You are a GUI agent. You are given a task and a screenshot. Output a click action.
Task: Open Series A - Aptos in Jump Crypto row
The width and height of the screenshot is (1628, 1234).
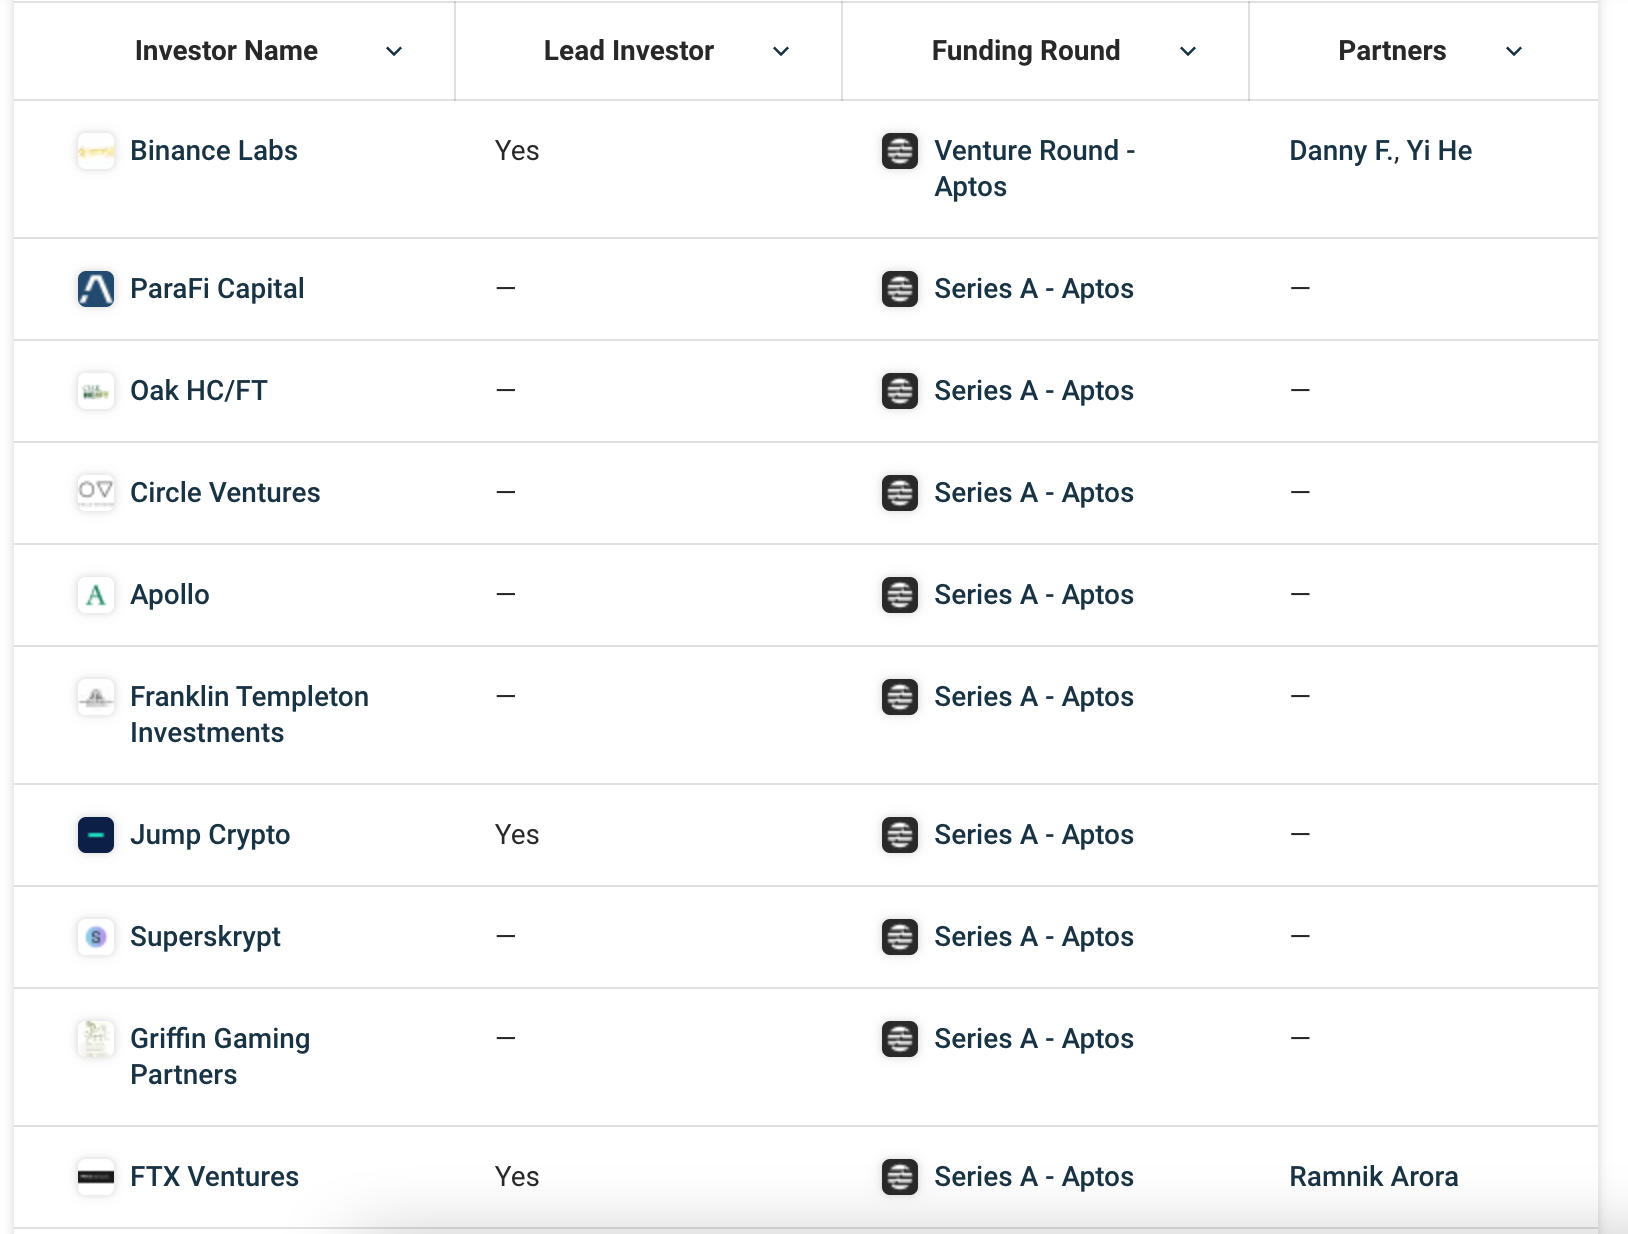click(1034, 835)
